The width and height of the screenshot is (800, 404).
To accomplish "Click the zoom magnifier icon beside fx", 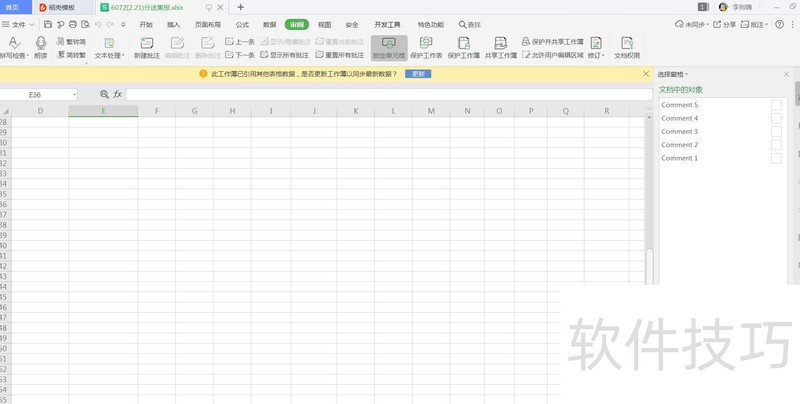I will [x=105, y=94].
